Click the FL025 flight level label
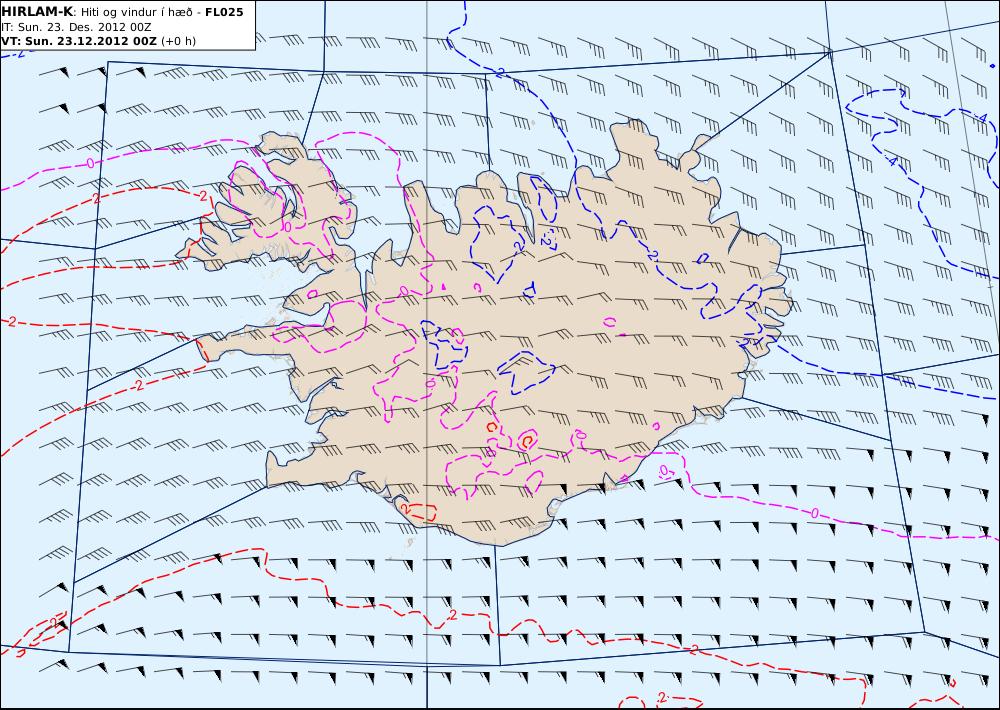 (224, 12)
